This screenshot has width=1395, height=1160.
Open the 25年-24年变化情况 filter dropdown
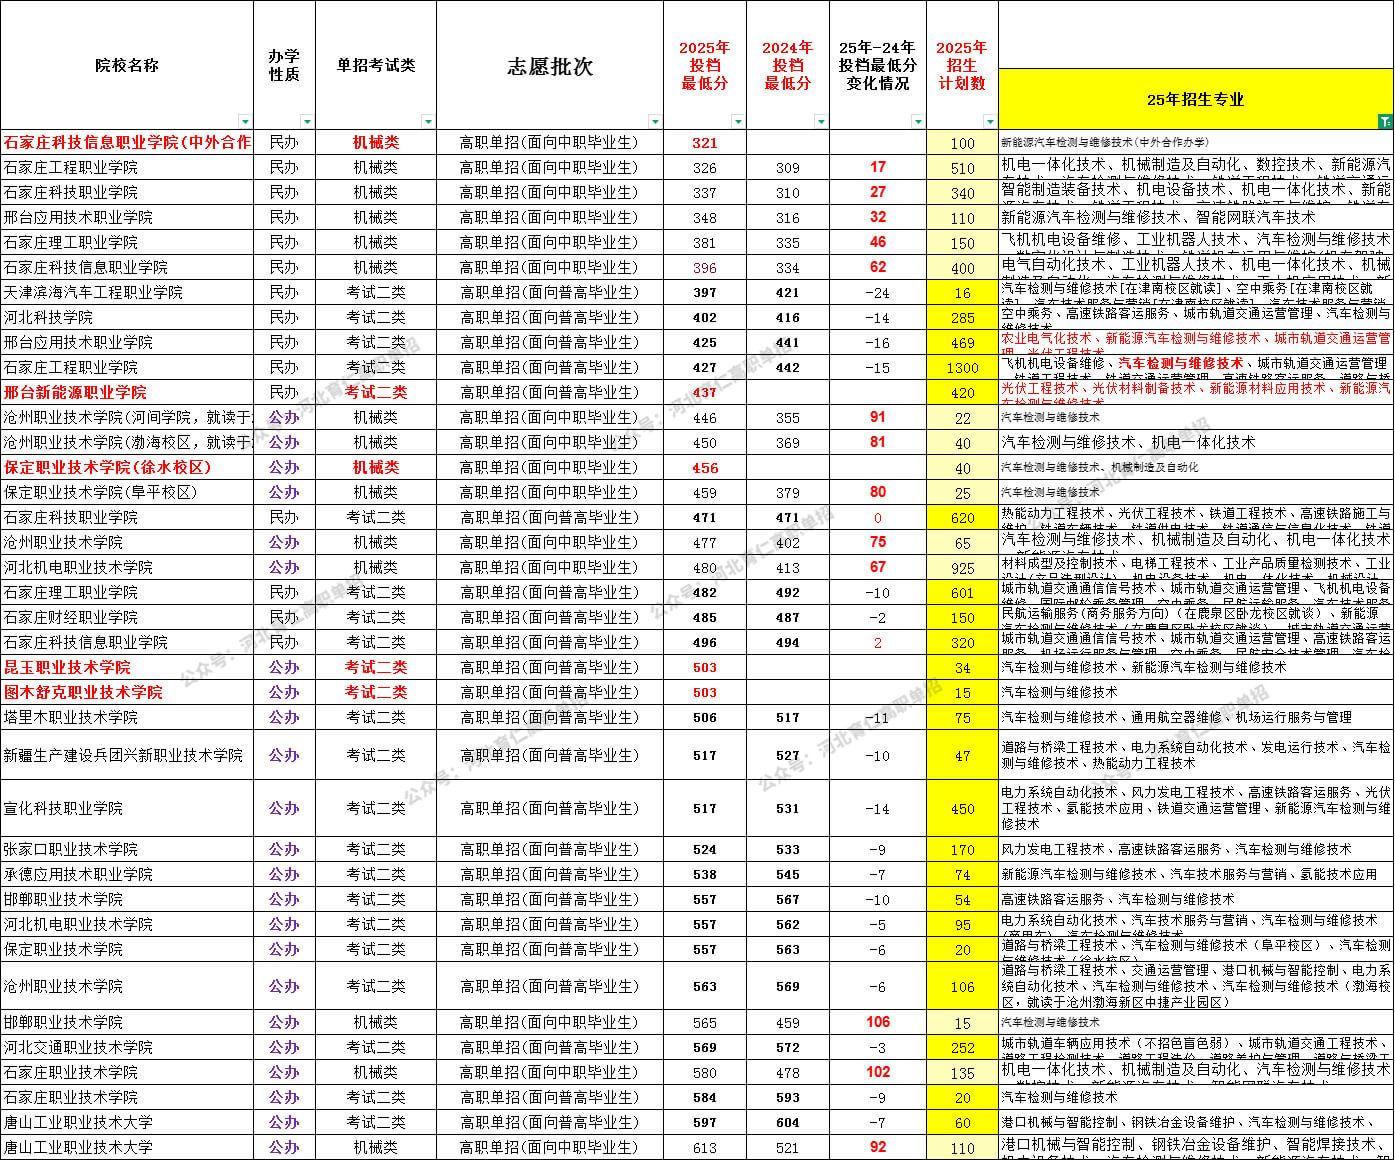click(918, 122)
